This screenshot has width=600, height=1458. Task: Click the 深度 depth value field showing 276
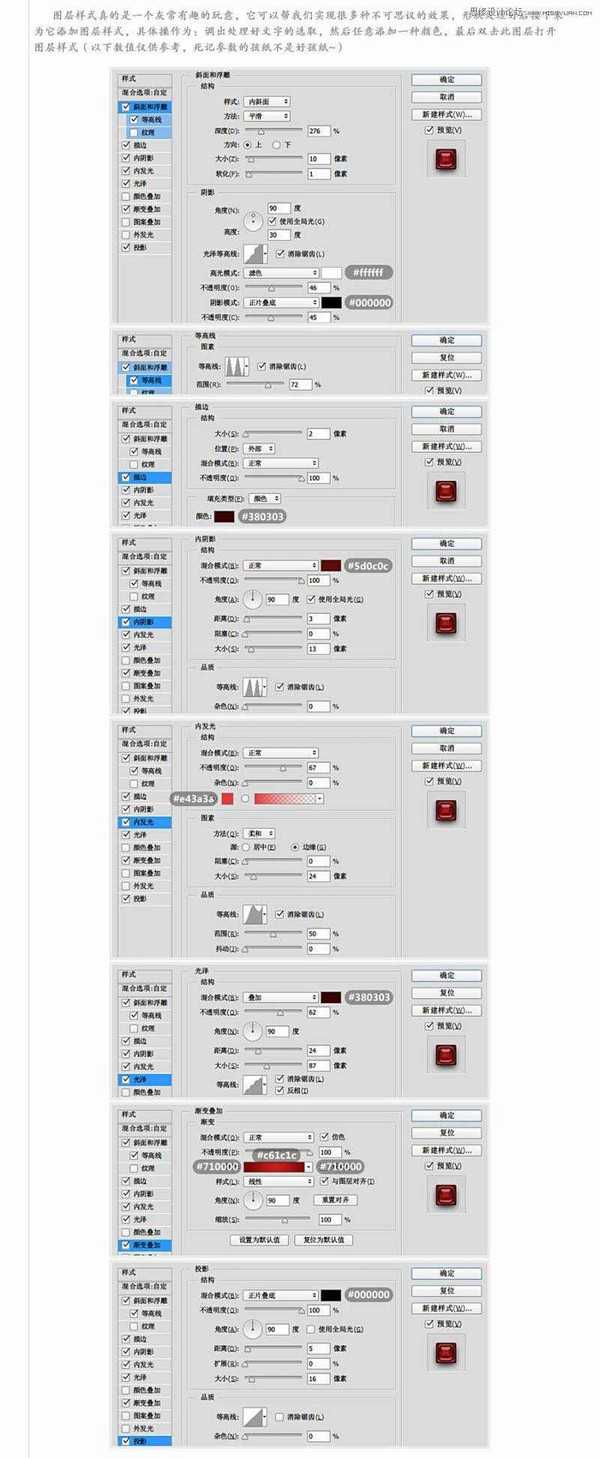coord(318,131)
